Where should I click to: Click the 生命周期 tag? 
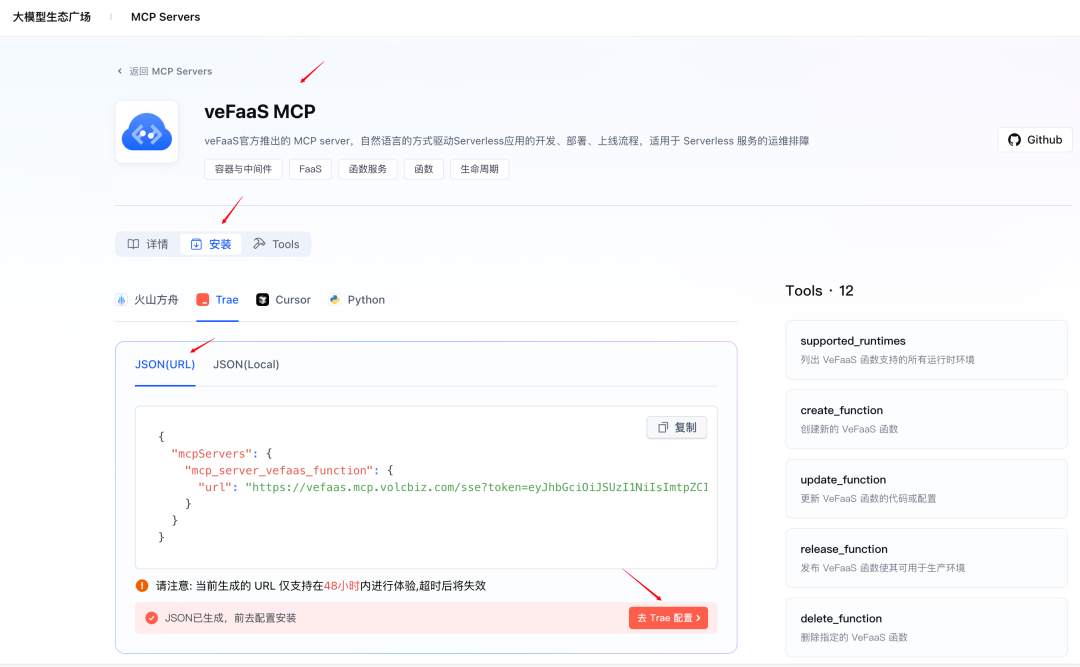[x=479, y=169]
